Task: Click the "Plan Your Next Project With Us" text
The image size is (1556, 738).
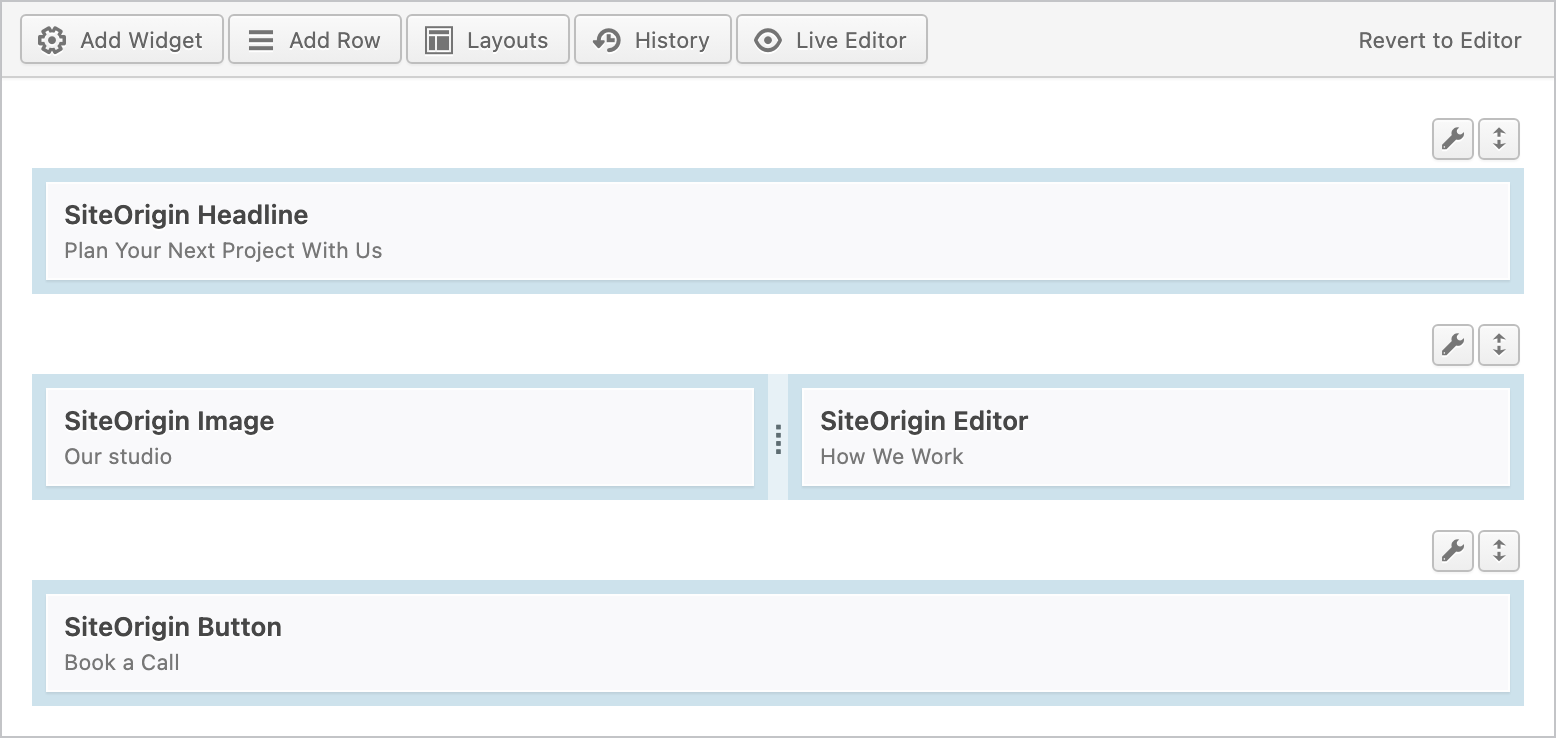Action: 223,250
